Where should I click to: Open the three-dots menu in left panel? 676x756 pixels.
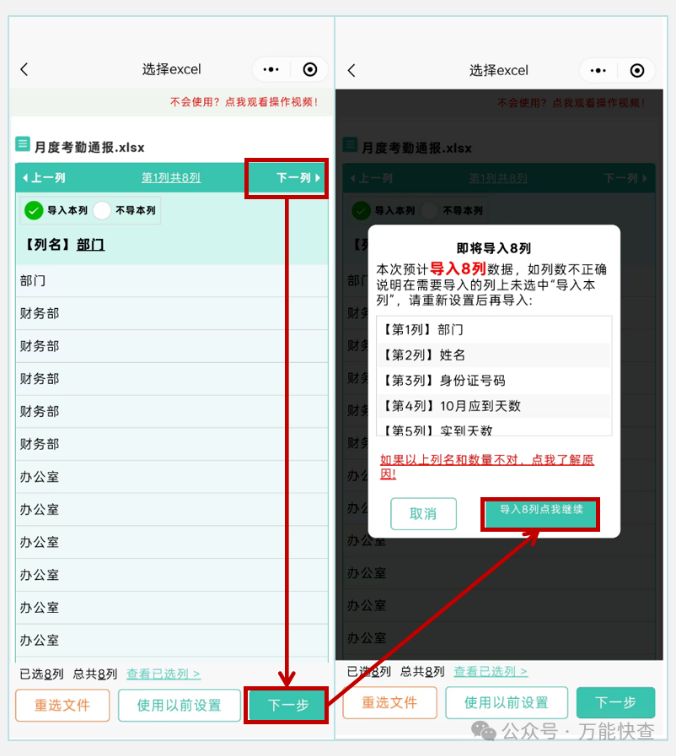click(271, 69)
